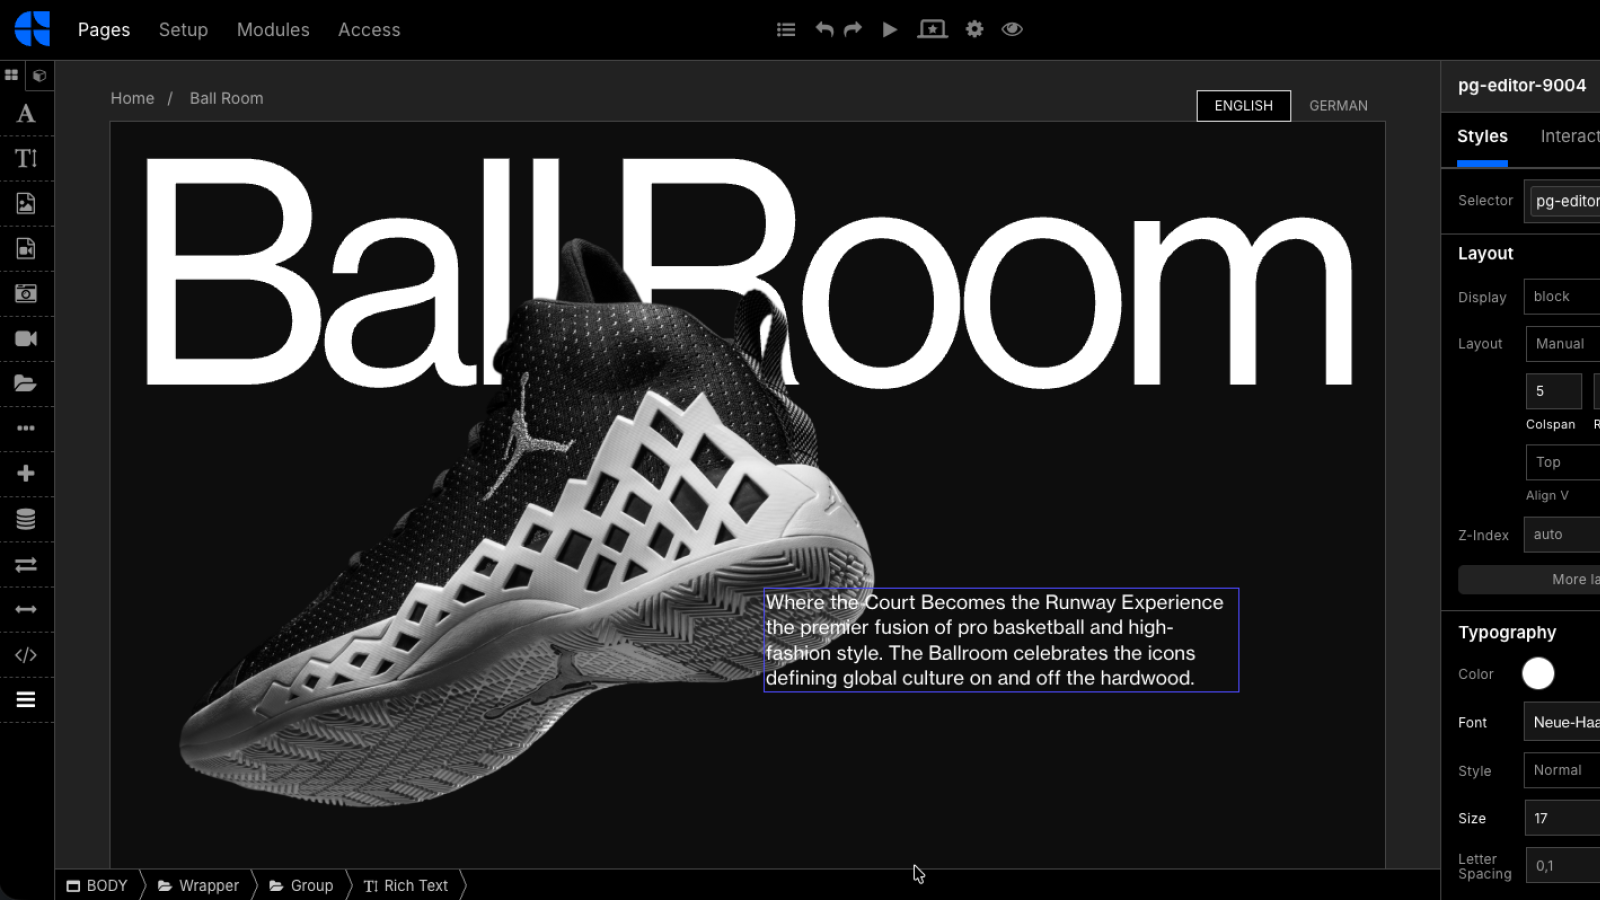Image resolution: width=1600 pixels, height=900 pixels.
Task: Click the white text Color swatch
Action: (1538, 674)
